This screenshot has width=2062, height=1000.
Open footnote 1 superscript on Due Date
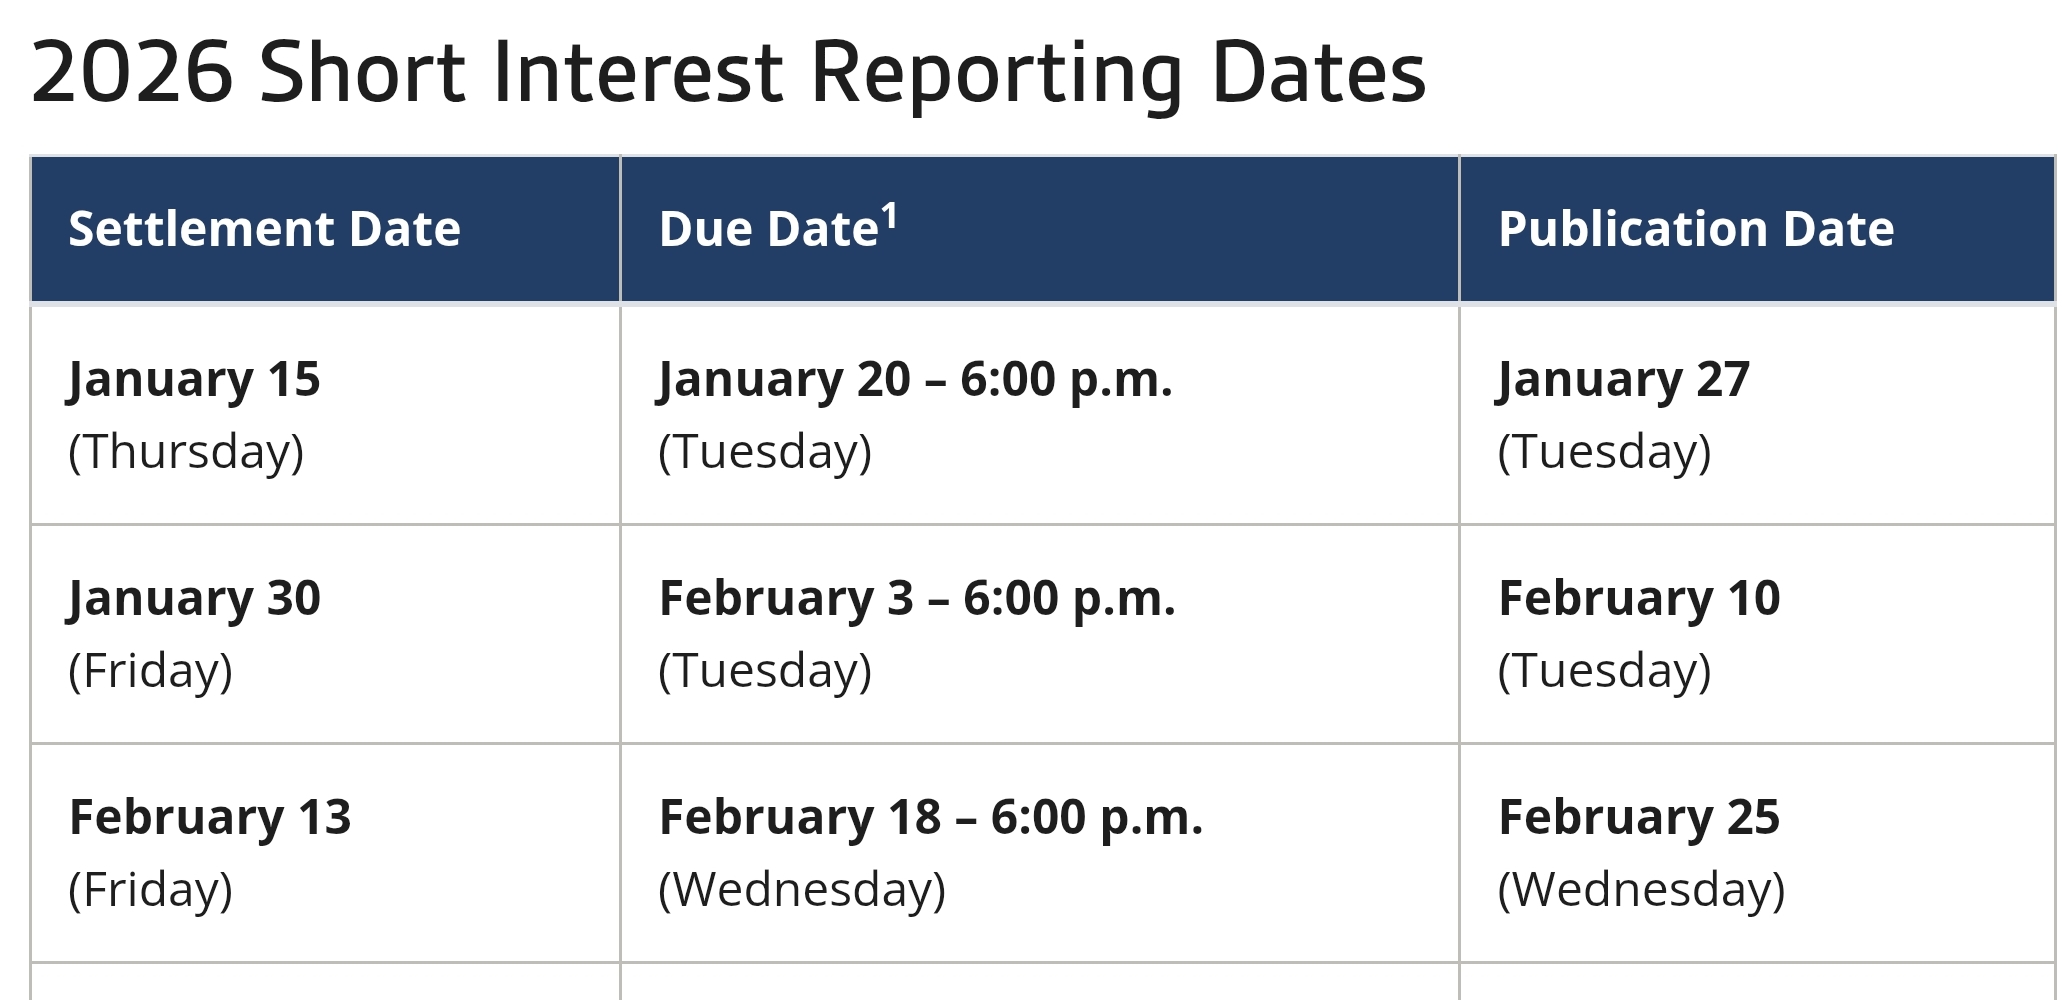889,216
